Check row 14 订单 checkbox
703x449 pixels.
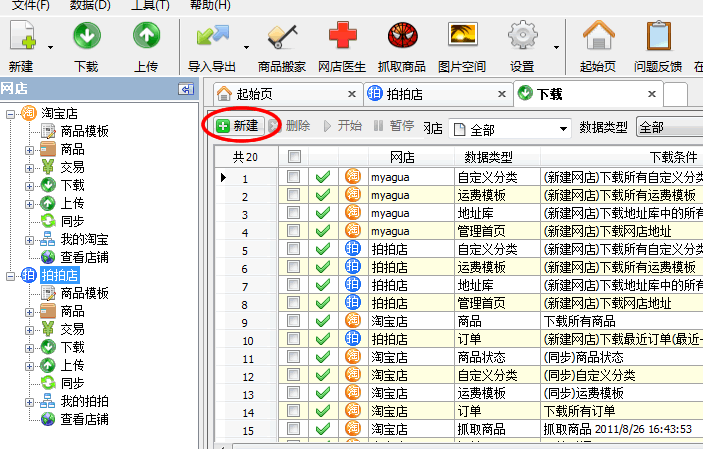[x=294, y=410]
